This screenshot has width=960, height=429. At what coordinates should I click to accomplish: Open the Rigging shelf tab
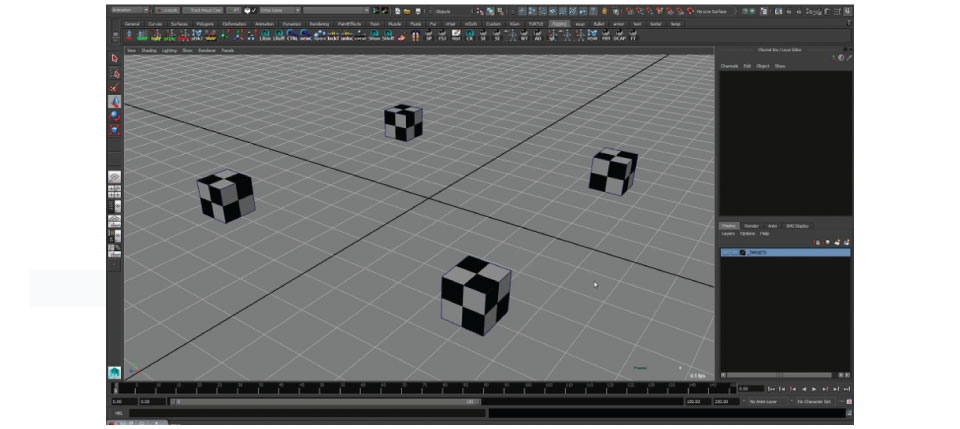pos(559,24)
